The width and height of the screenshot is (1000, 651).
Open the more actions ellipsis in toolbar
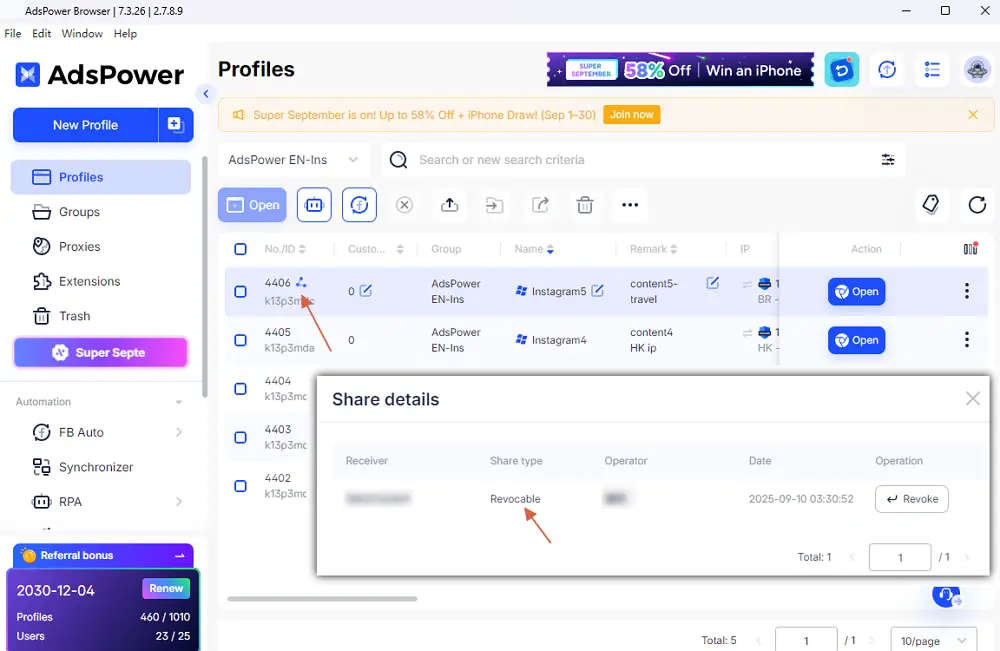[630, 205]
